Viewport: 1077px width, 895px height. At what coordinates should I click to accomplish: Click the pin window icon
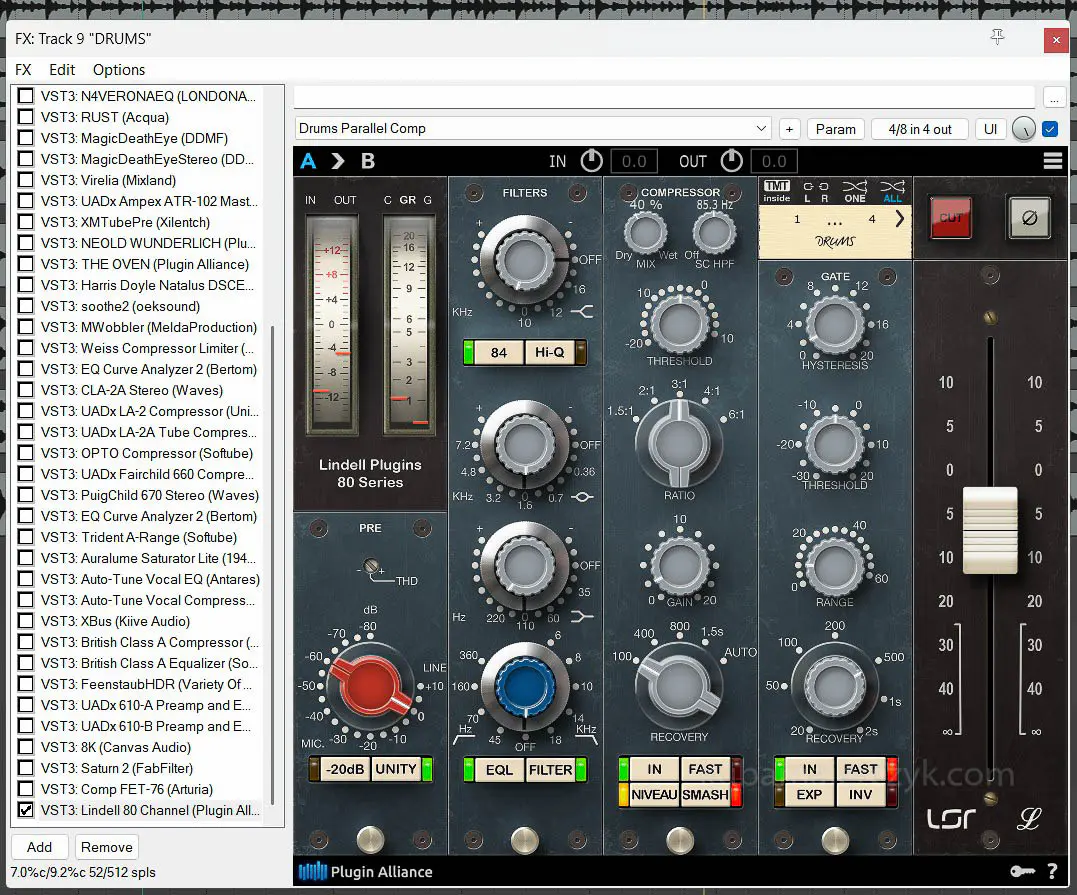click(997, 38)
